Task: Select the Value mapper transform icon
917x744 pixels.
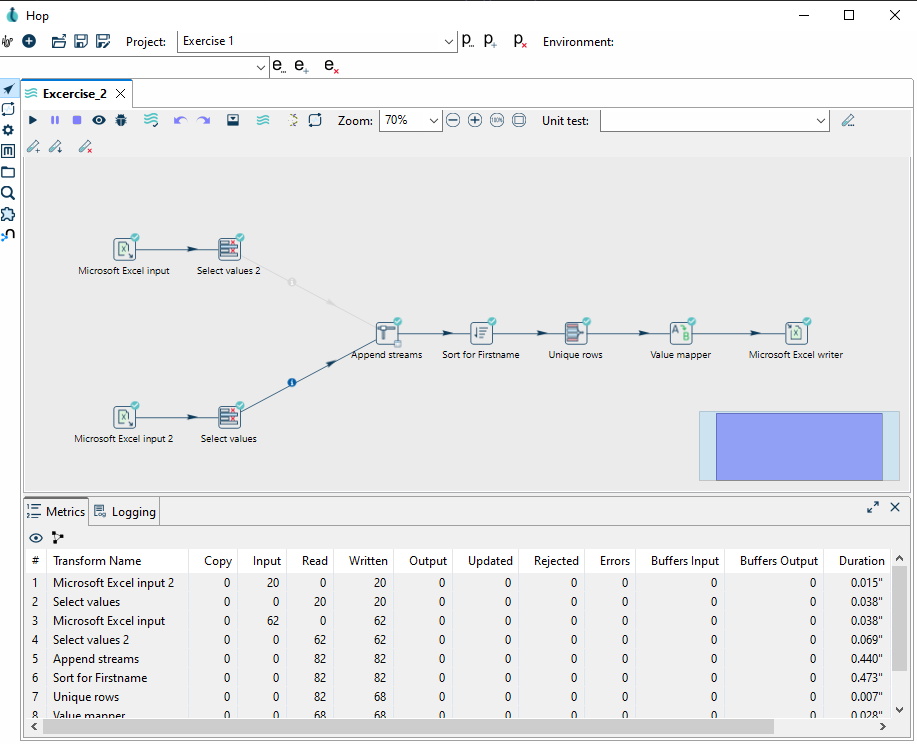Action: point(681,333)
